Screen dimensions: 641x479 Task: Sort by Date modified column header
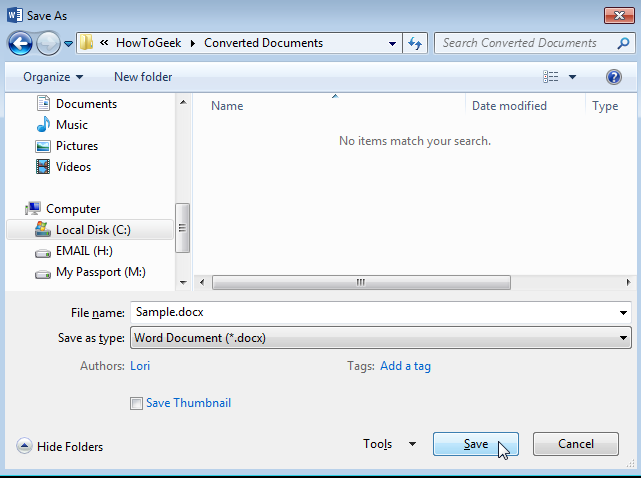(509, 106)
